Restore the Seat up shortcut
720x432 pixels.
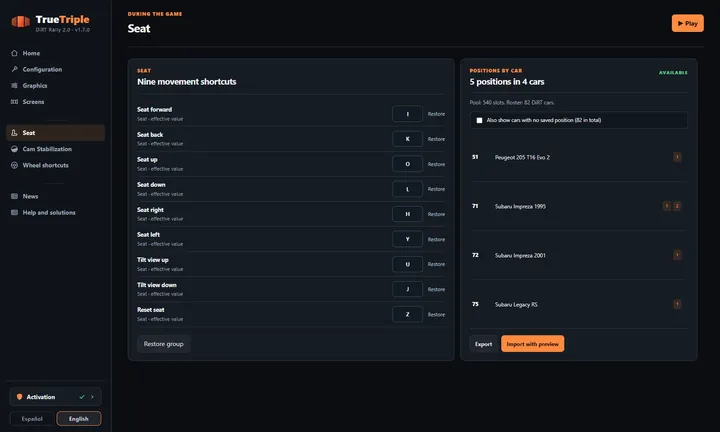pos(436,164)
